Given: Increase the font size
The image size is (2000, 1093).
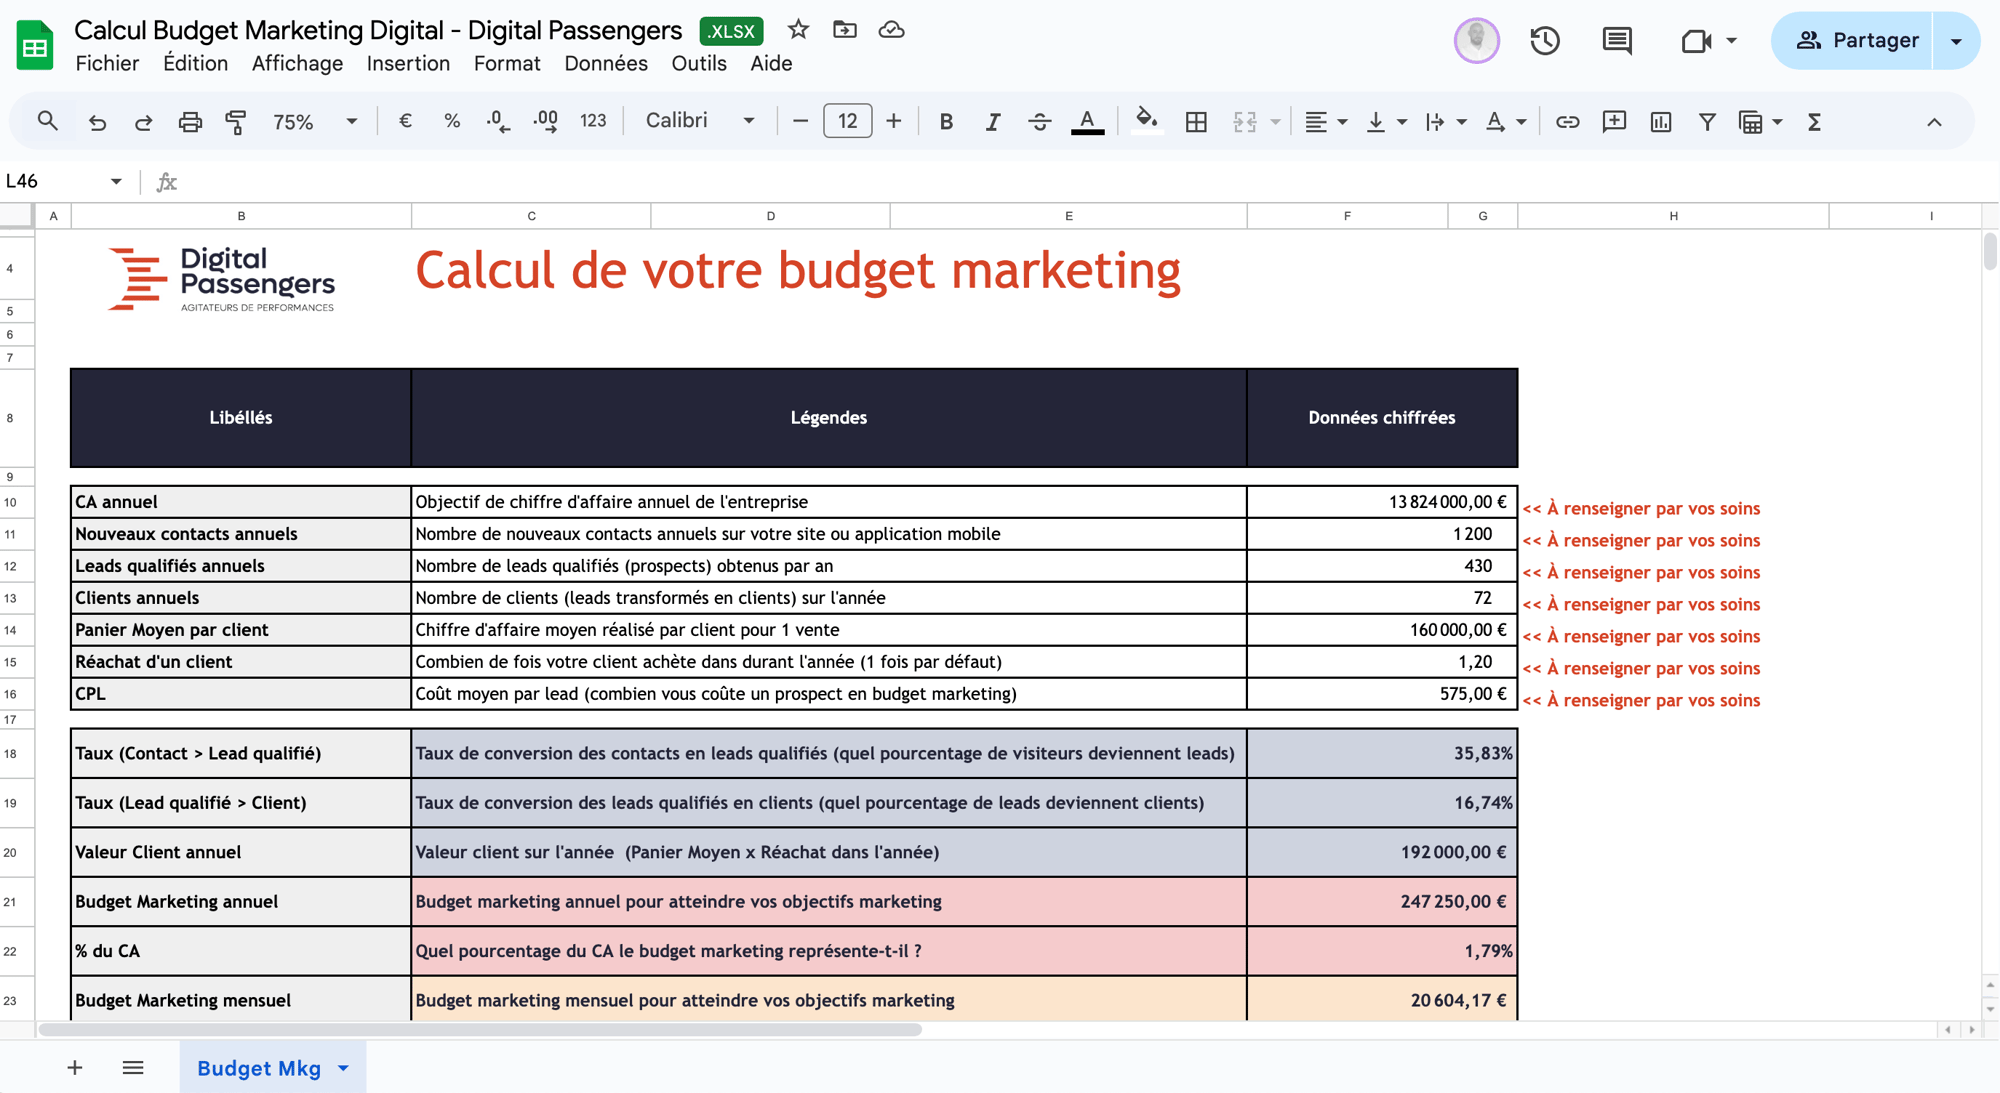Looking at the screenshot, I should click(894, 121).
